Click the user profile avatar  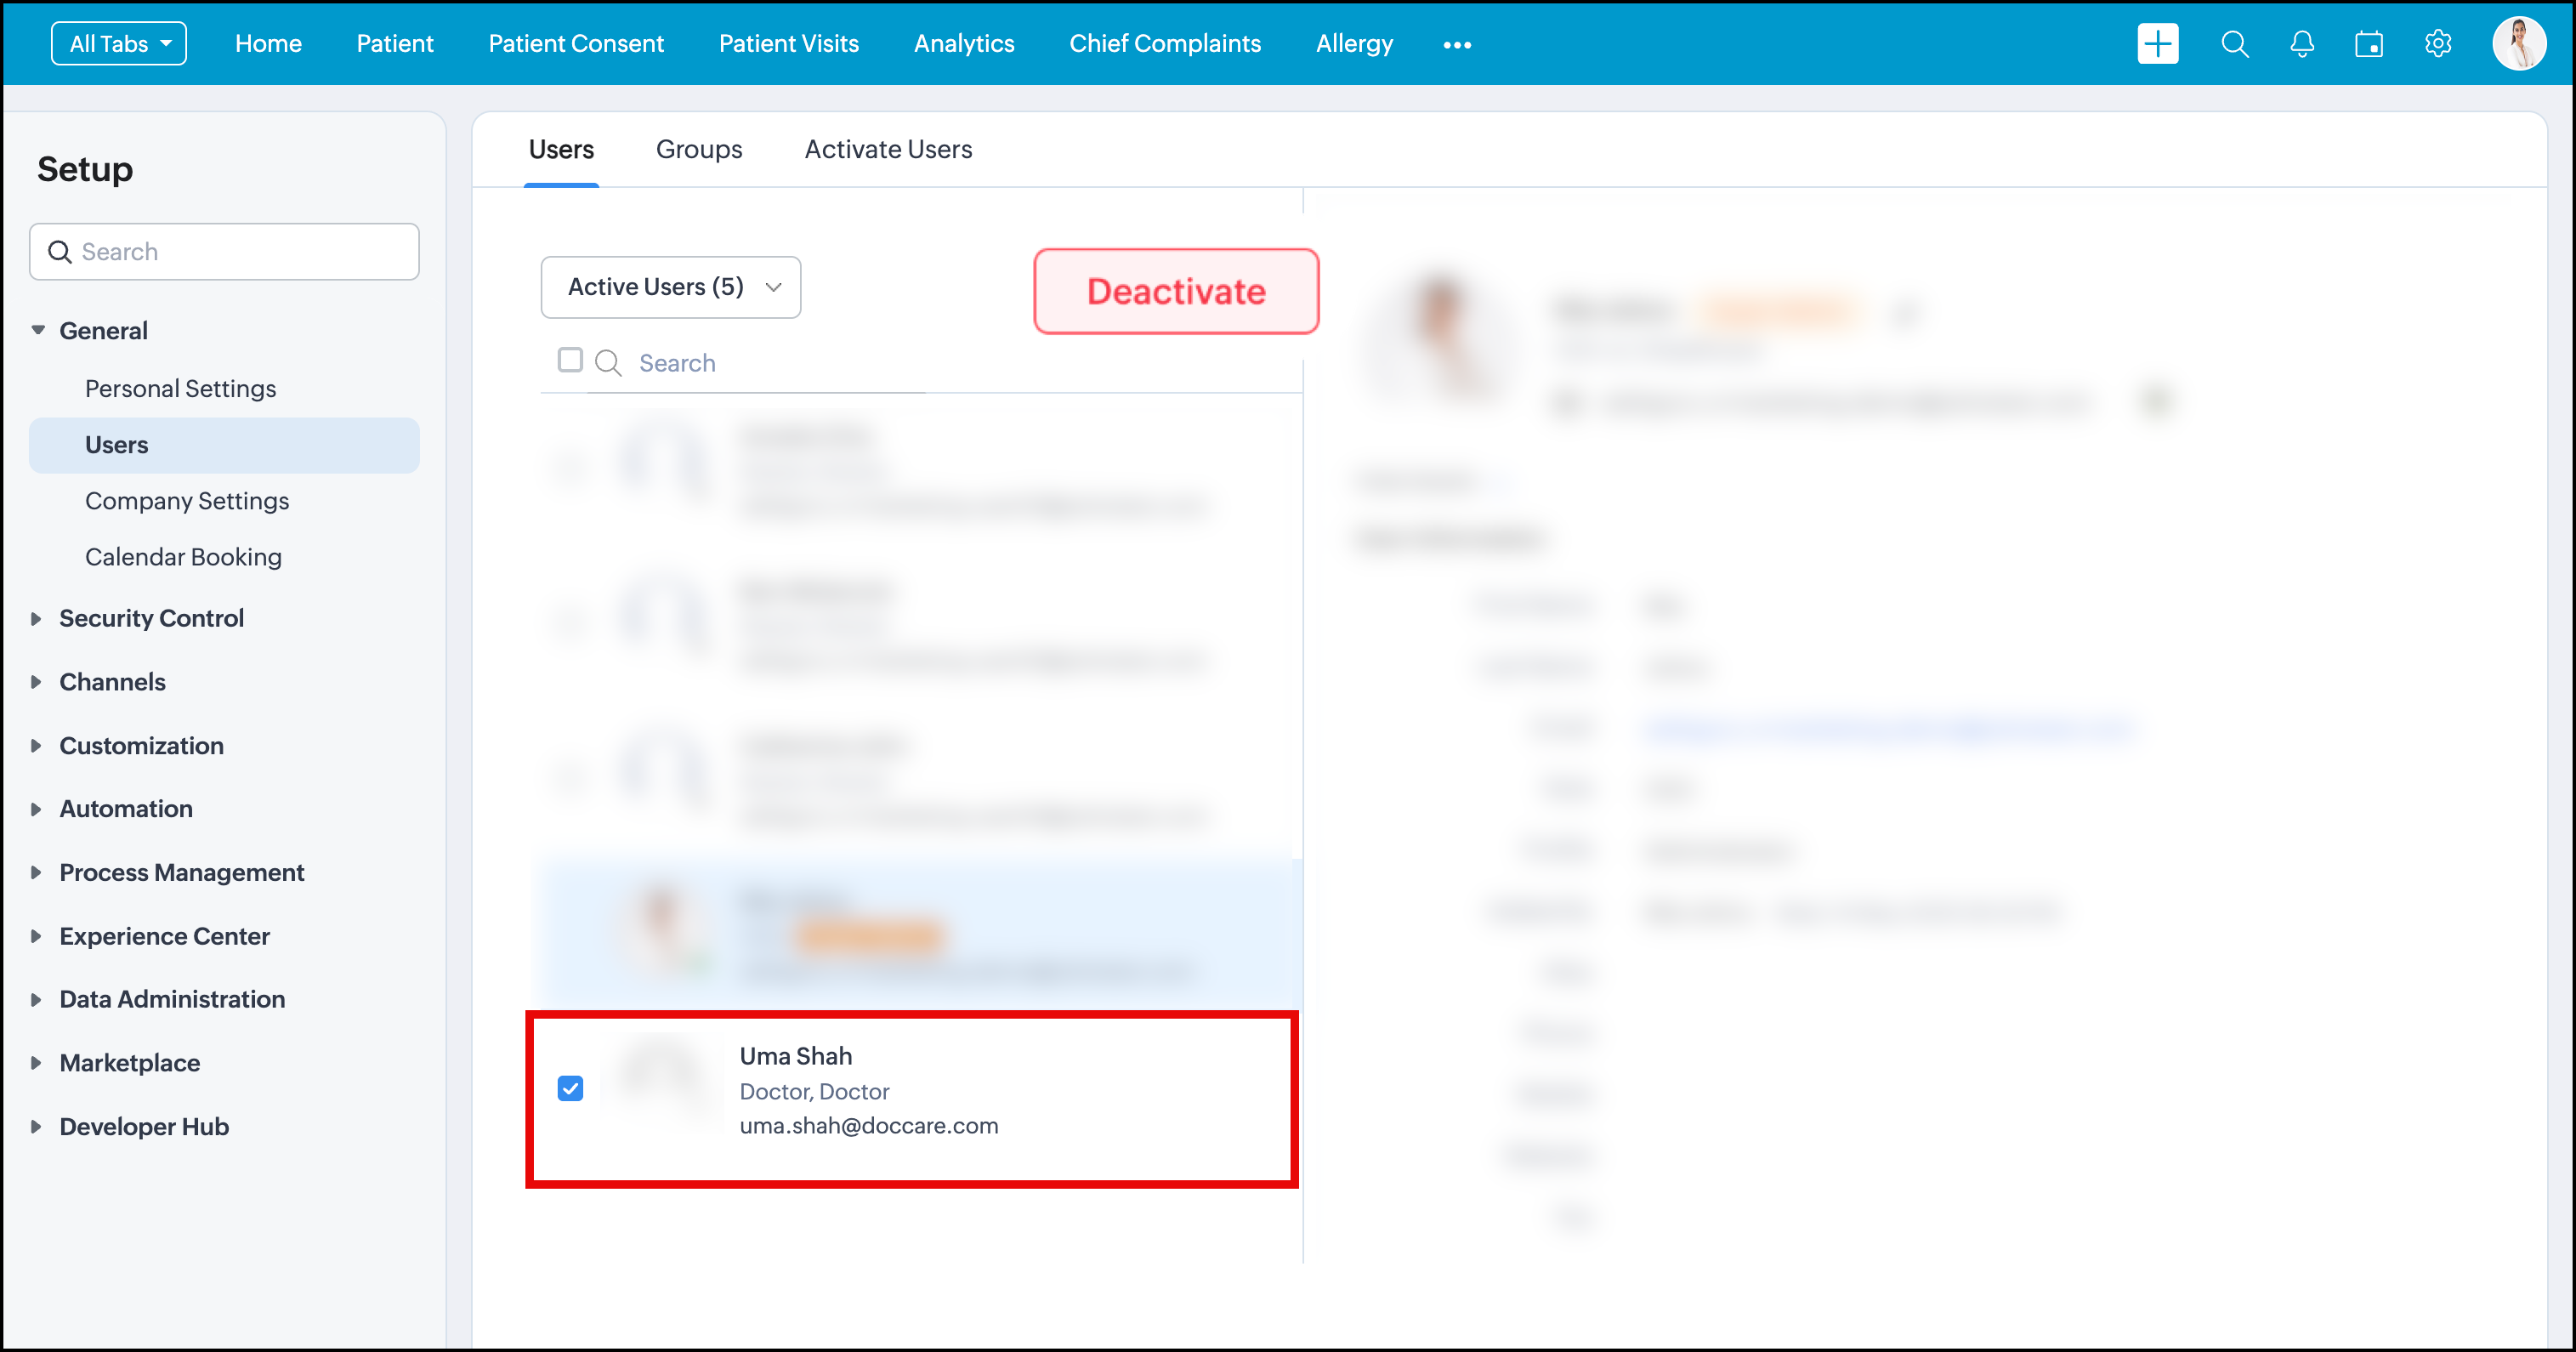coord(2517,44)
